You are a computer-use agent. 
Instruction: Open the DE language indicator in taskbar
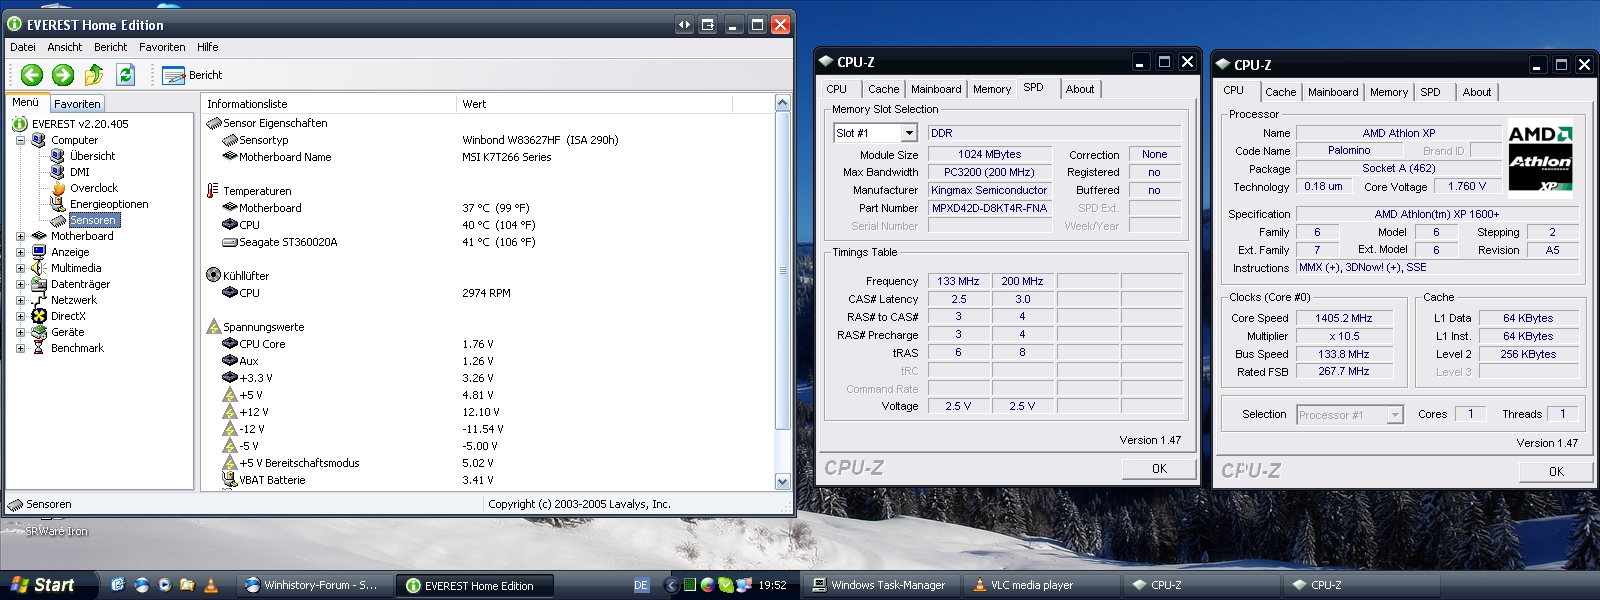pos(641,585)
